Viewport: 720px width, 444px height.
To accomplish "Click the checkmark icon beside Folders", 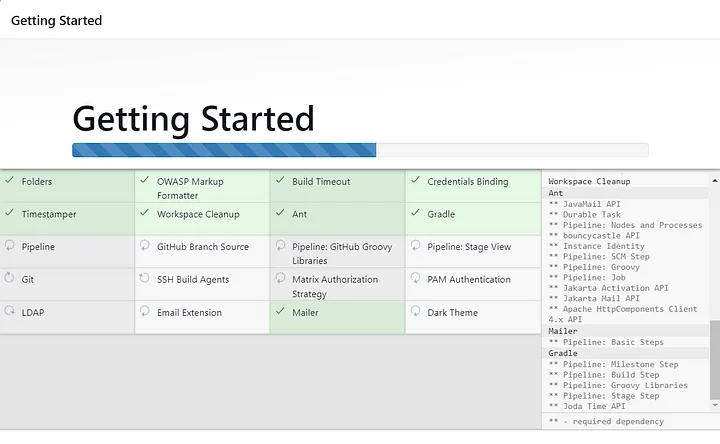I will (9, 180).
